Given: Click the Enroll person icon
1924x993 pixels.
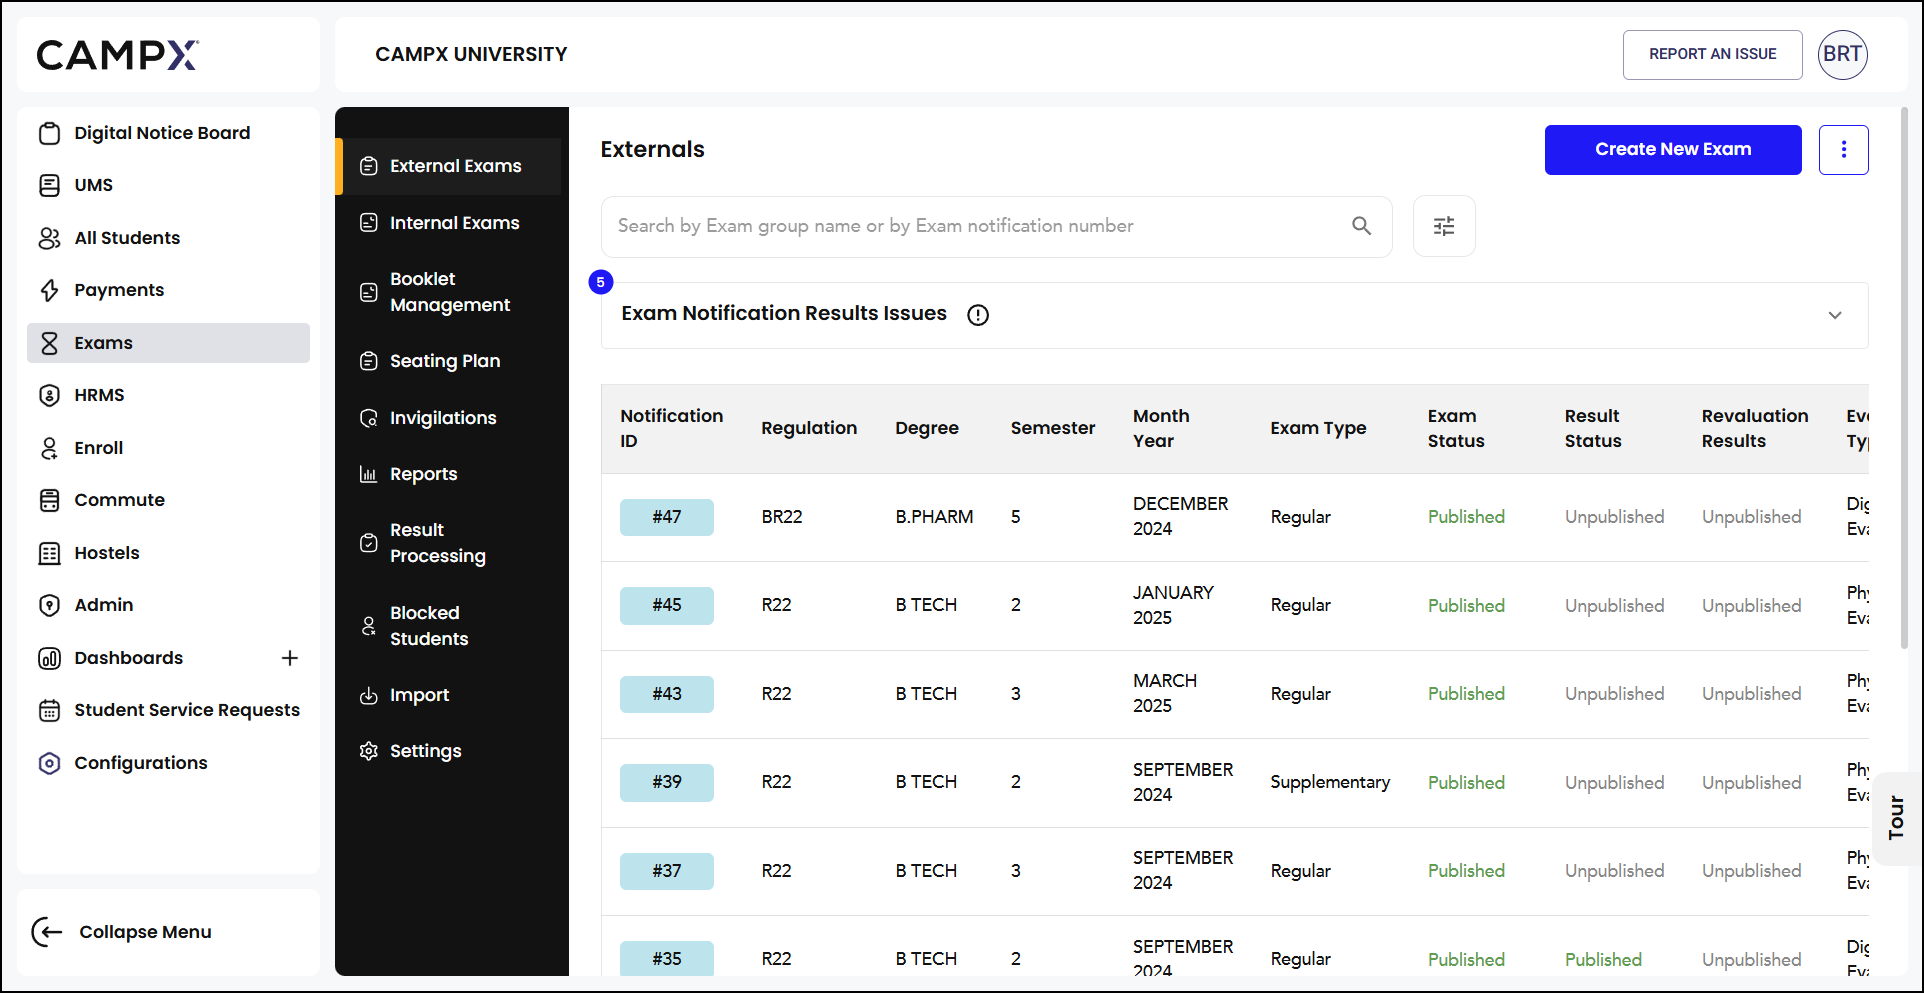Looking at the screenshot, I should [x=49, y=448].
